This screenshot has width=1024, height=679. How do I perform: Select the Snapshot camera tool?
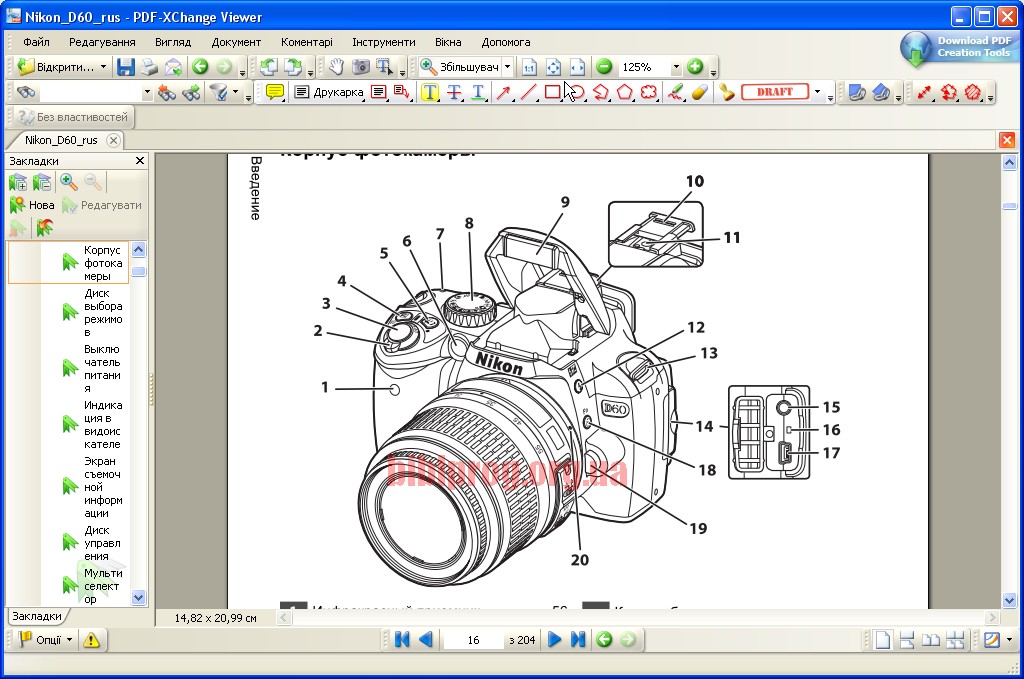point(360,67)
